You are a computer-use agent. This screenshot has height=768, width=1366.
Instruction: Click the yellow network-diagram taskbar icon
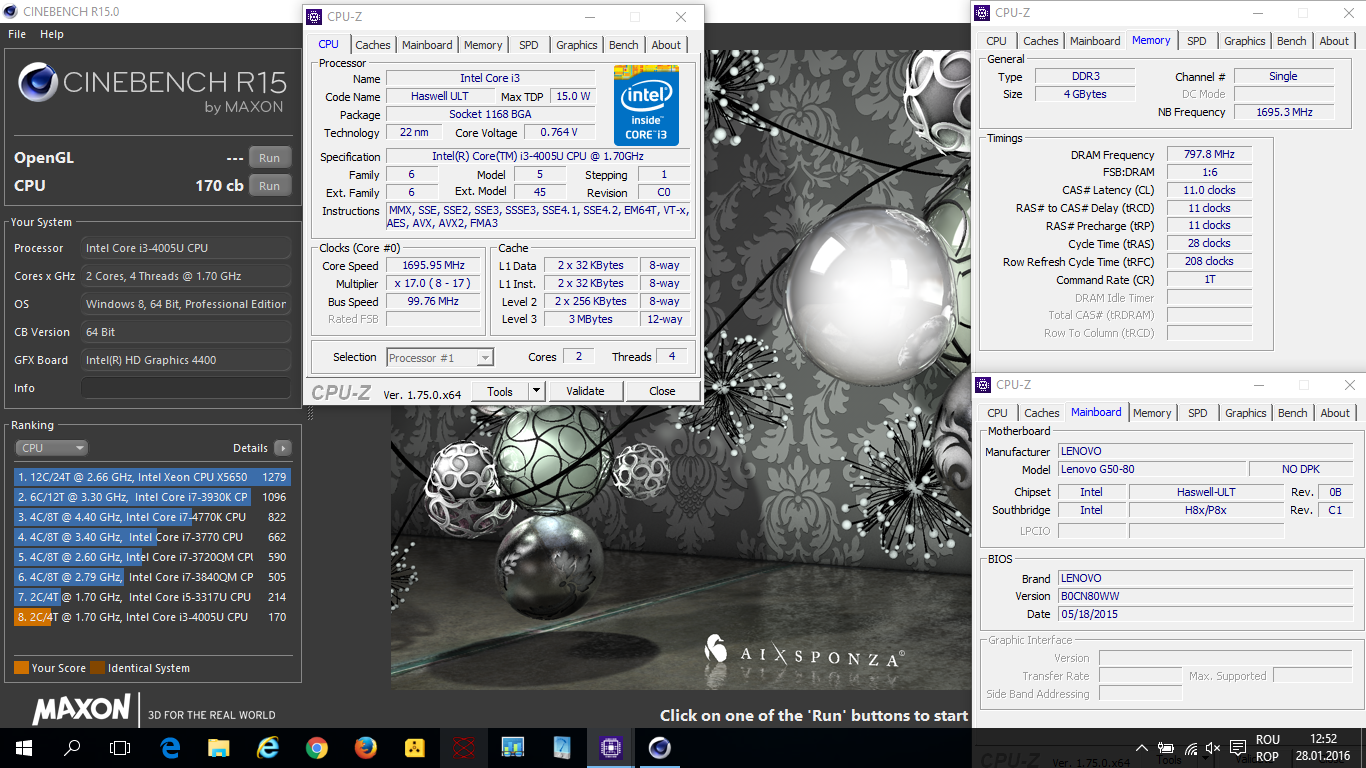click(414, 747)
